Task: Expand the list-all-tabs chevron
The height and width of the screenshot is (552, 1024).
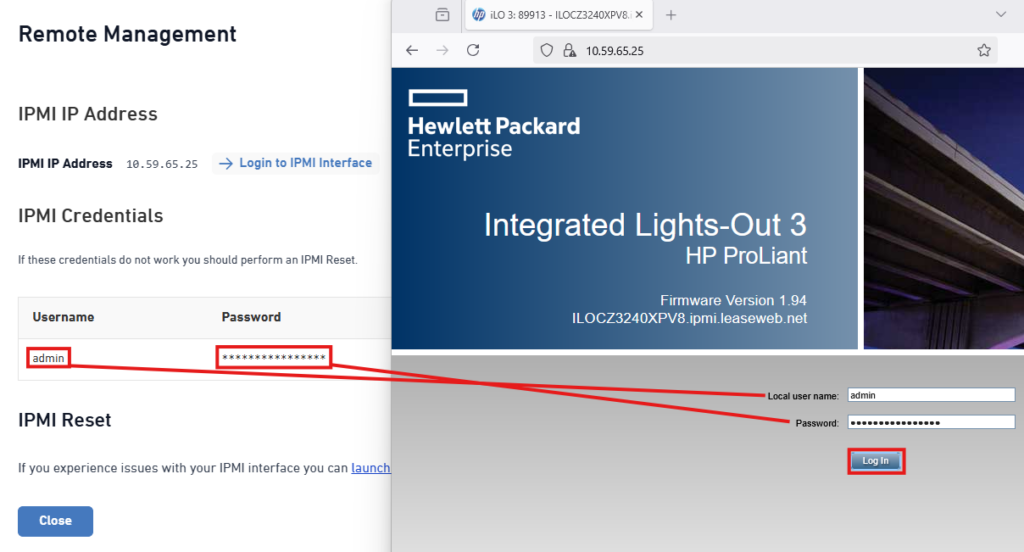Action: 1000,14
